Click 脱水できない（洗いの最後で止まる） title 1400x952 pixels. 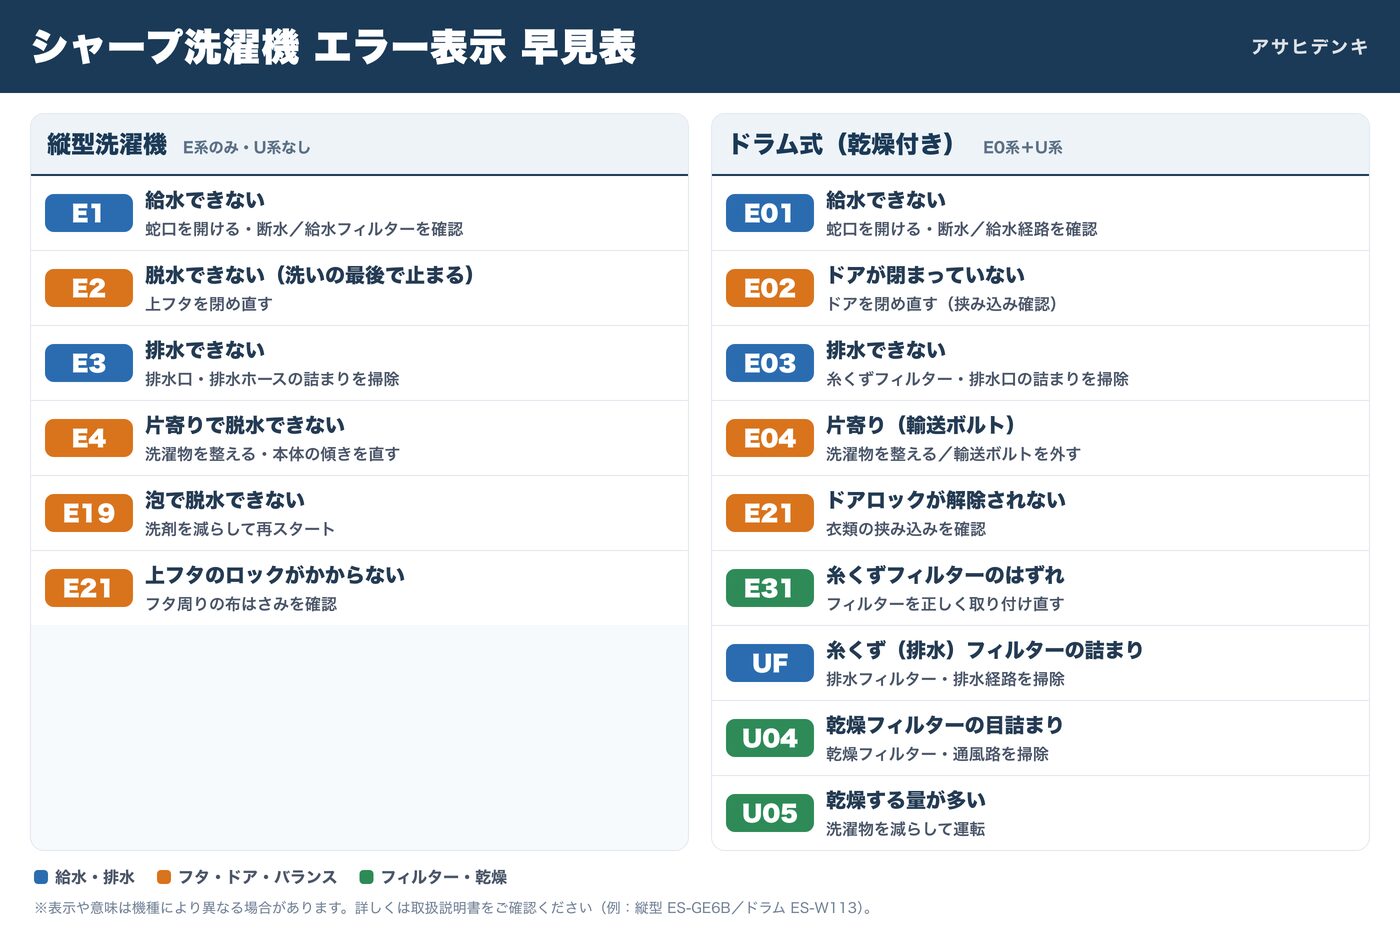point(310,275)
